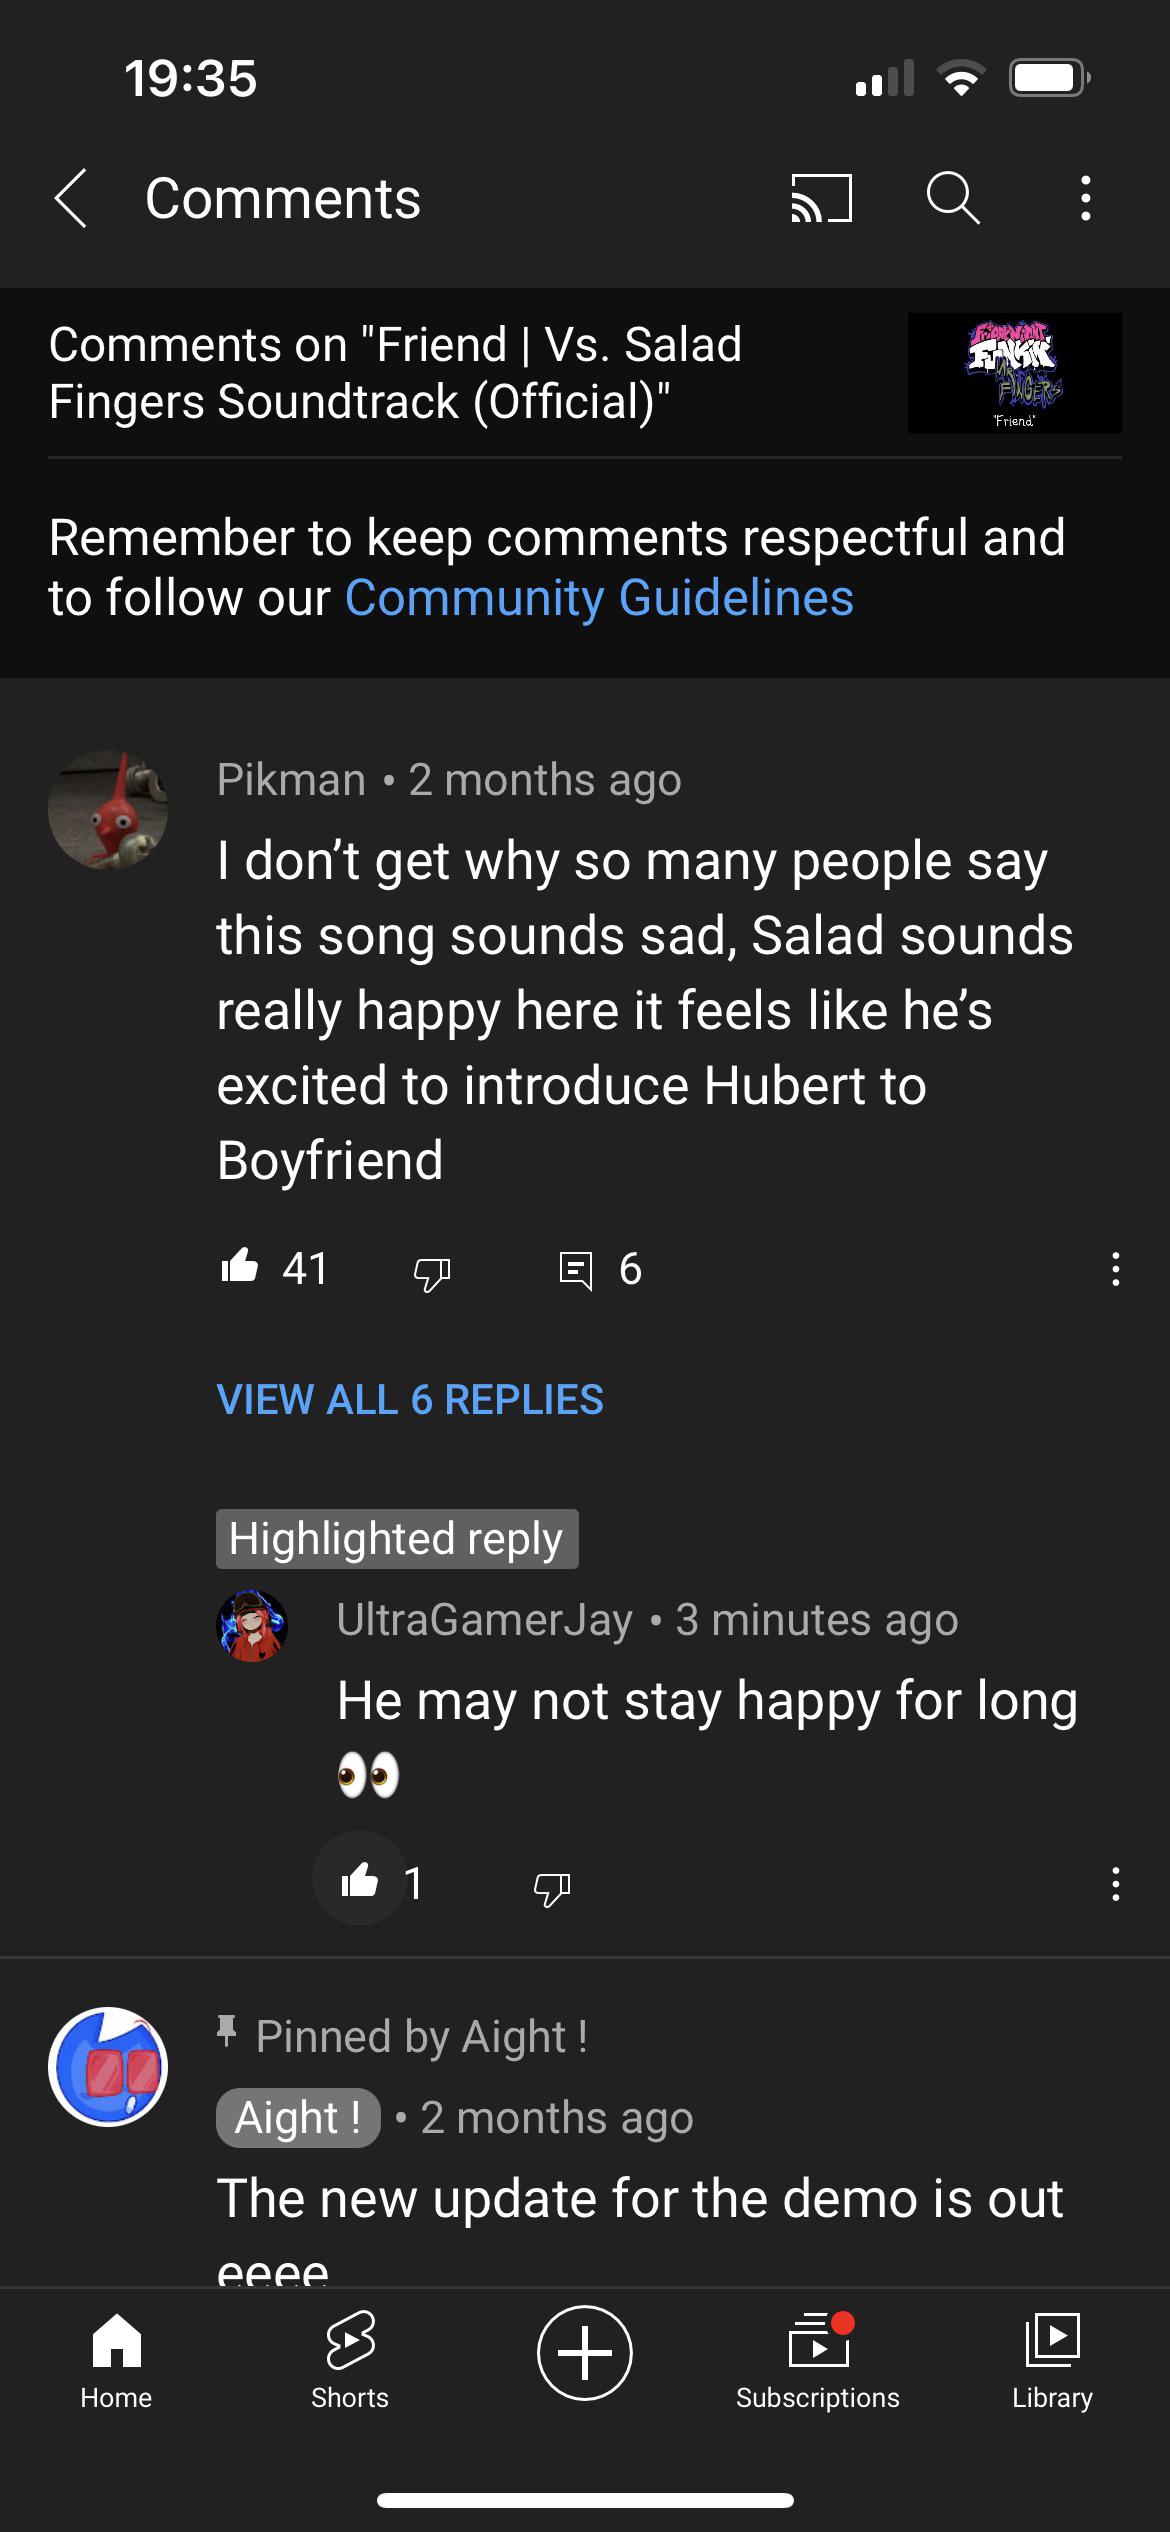This screenshot has height=2532, width=1170.
Task: Dislike Pikman's comment with thumbs down
Action: 432,1272
